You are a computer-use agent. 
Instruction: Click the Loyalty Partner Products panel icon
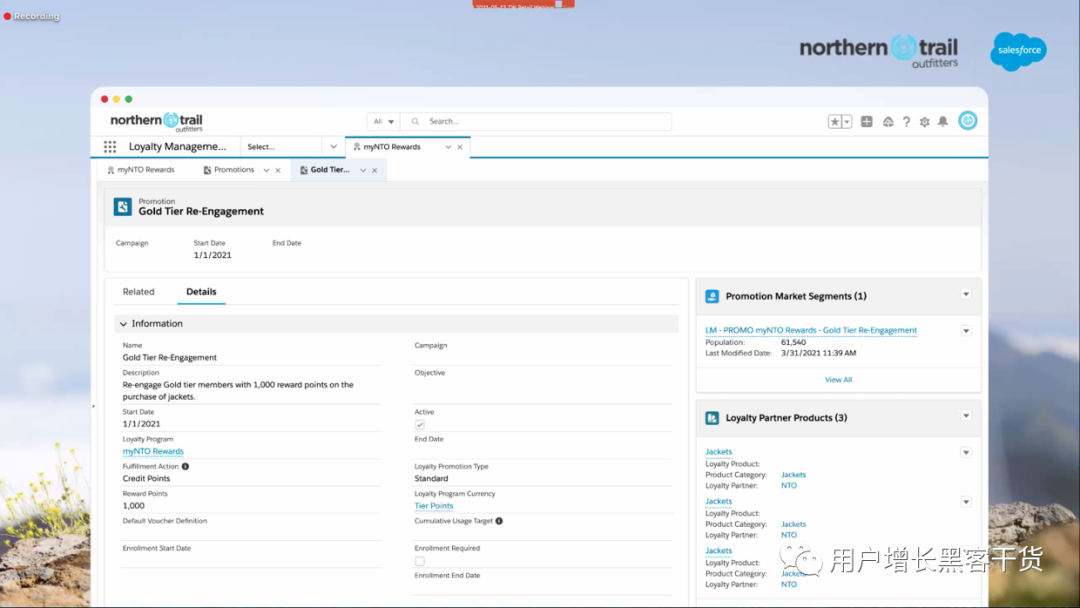click(x=712, y=418)
